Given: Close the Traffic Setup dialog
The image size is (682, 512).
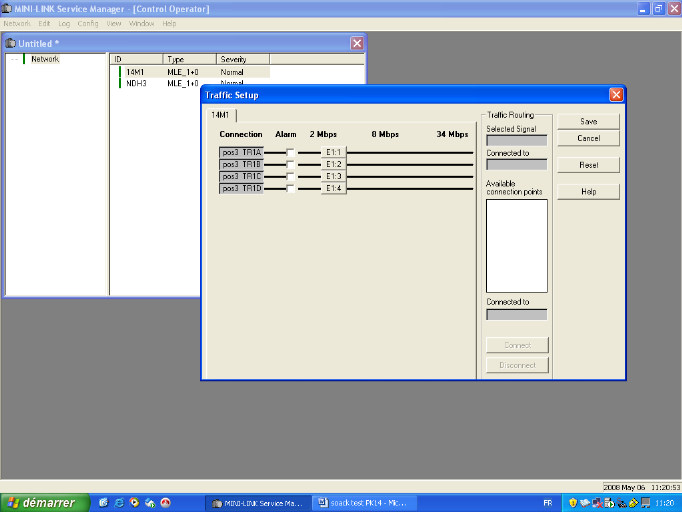Looking at the screenshot, I should tap(615, 94).
